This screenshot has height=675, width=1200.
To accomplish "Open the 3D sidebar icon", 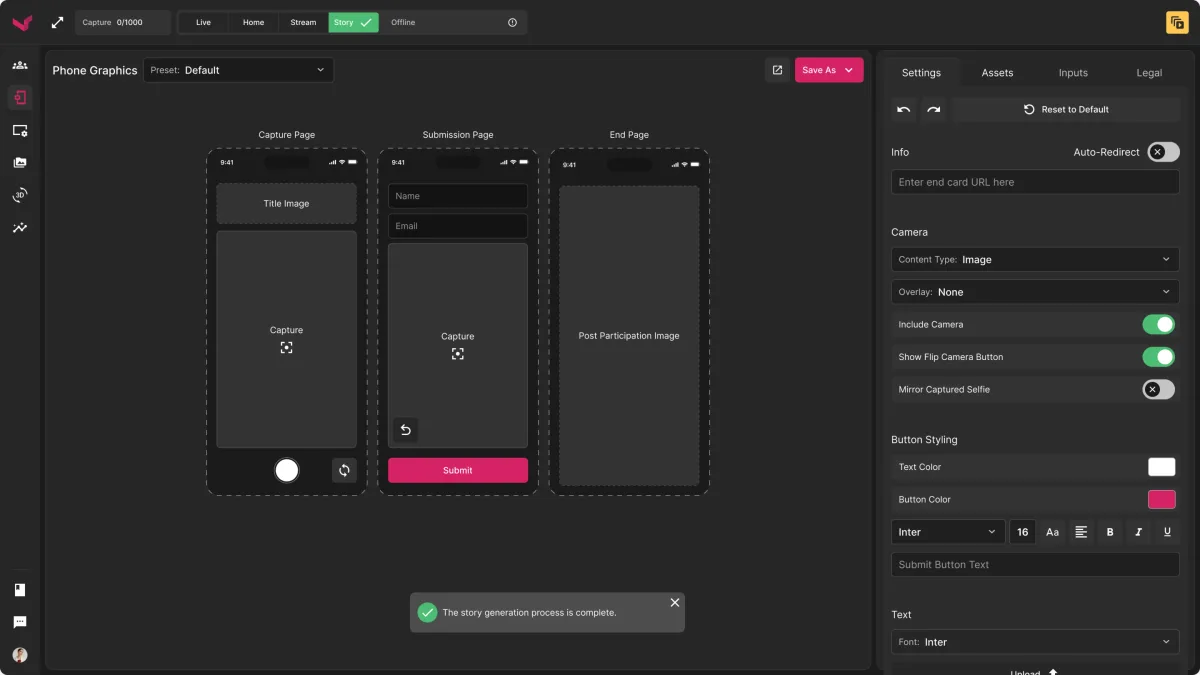I will 20,195.
